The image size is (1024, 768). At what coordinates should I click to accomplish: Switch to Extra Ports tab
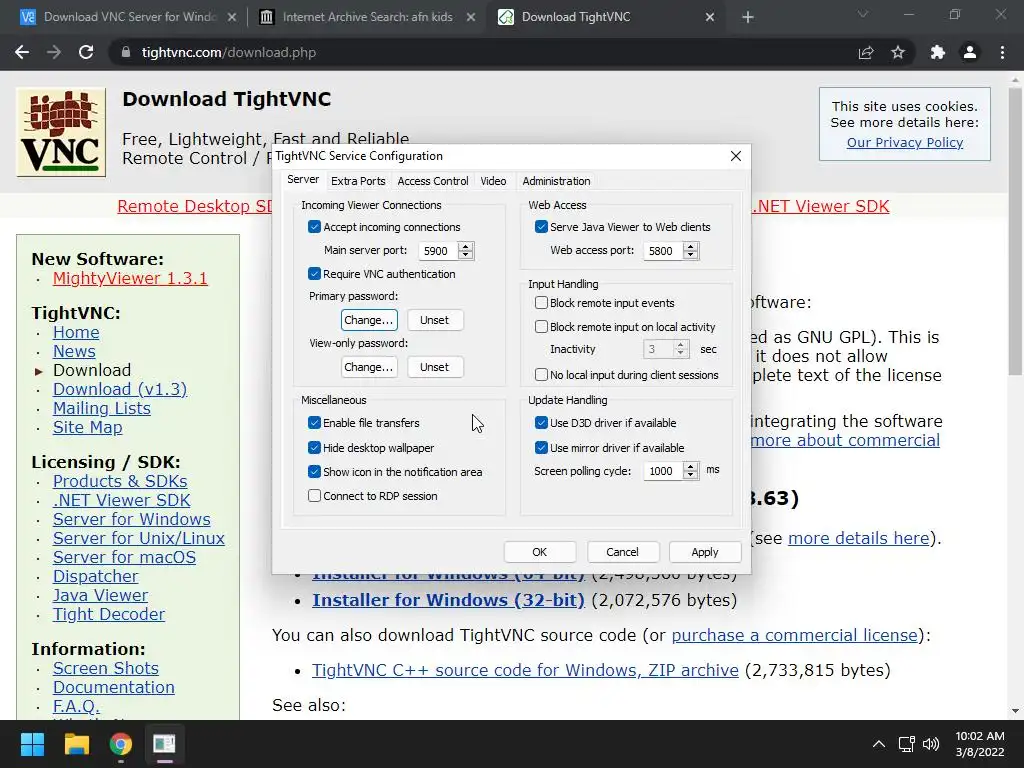click(x=358, y=181)
